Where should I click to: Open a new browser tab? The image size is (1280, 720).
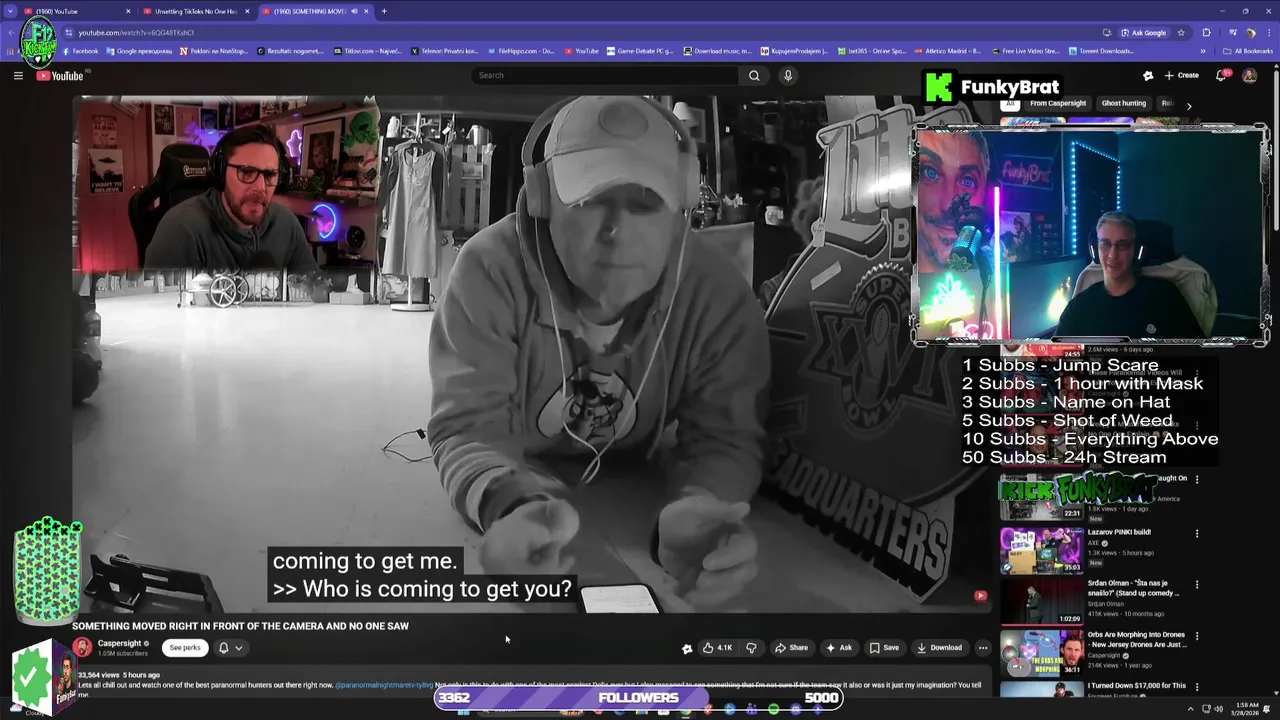[x=384, y=11]
